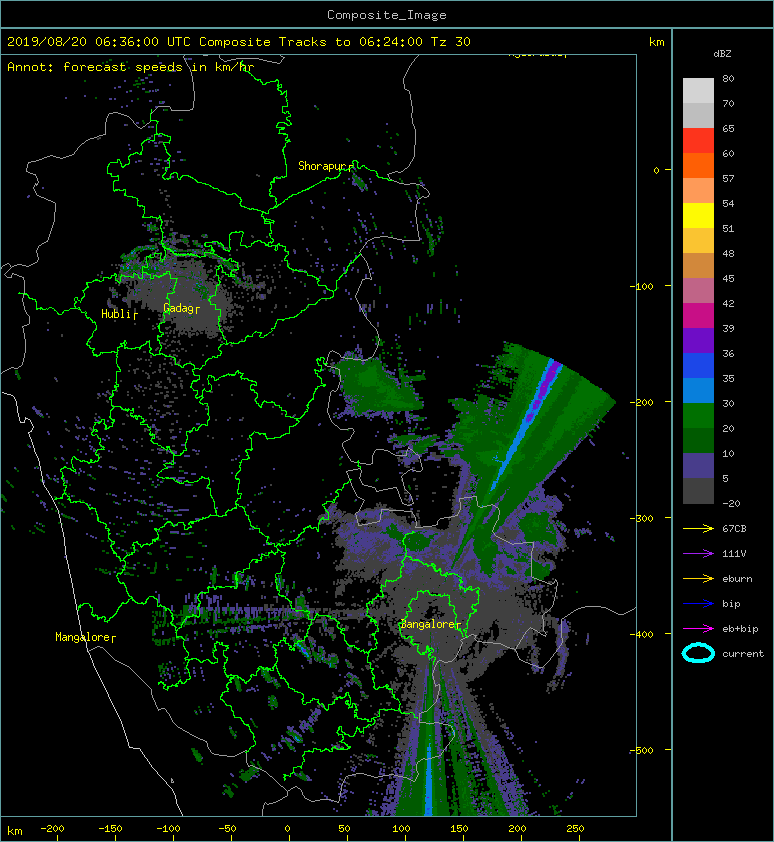Click the Composite_Image title text
This screenshot has height=842, width=774.
coord(387,15)
